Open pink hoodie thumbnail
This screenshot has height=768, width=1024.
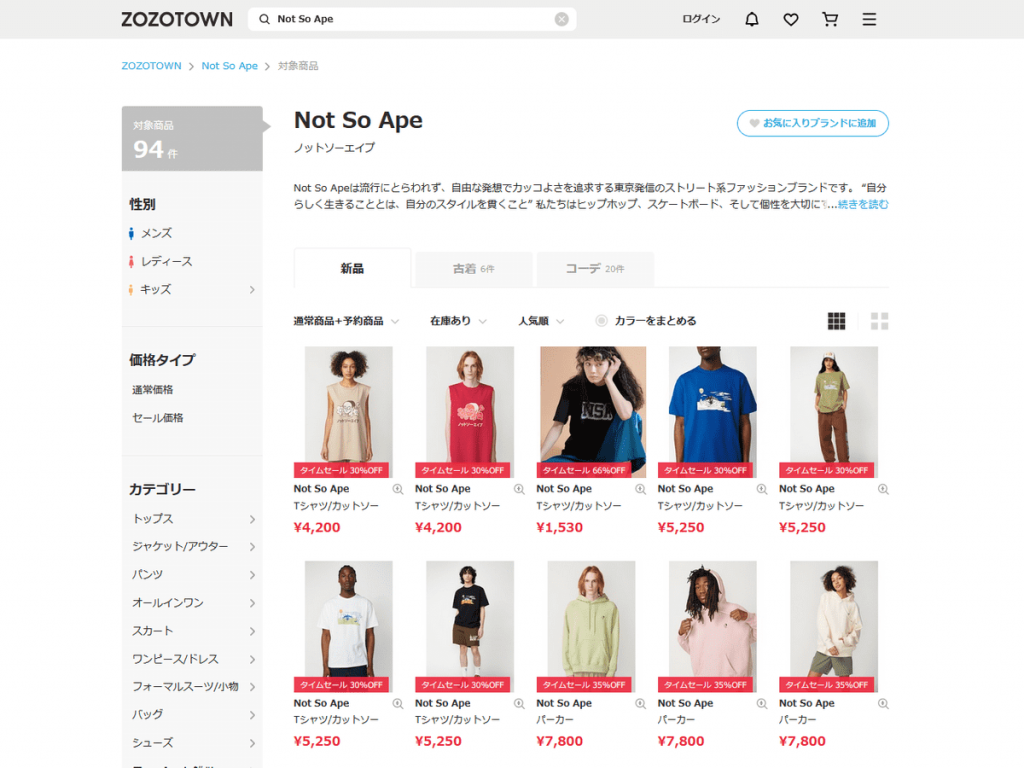tap(712, 626)
